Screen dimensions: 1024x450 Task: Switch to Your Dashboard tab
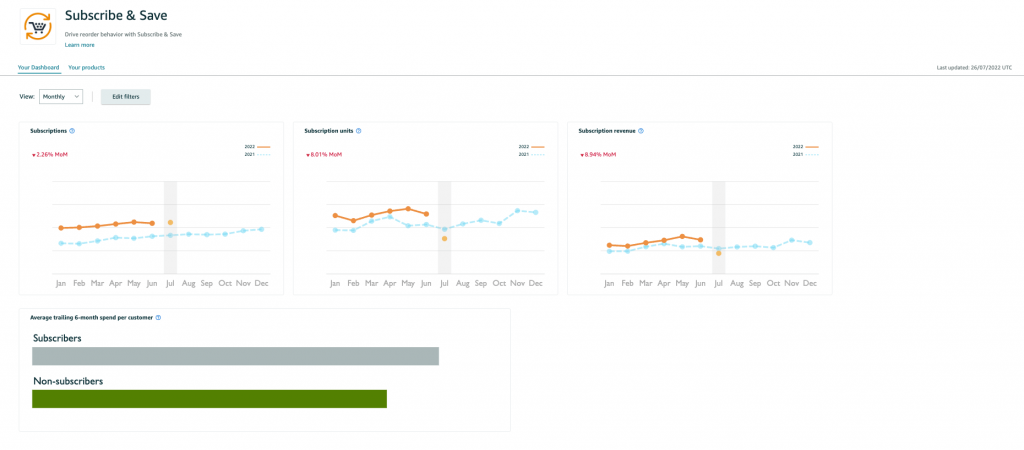(39, 67)
